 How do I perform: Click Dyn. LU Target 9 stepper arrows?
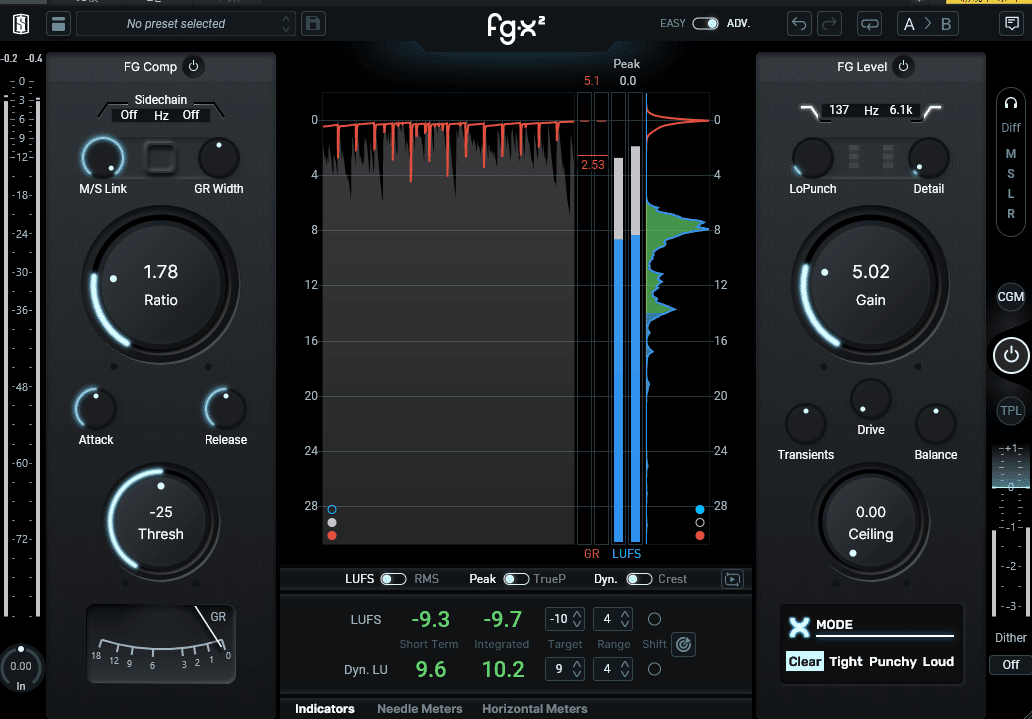pos(577,670)
